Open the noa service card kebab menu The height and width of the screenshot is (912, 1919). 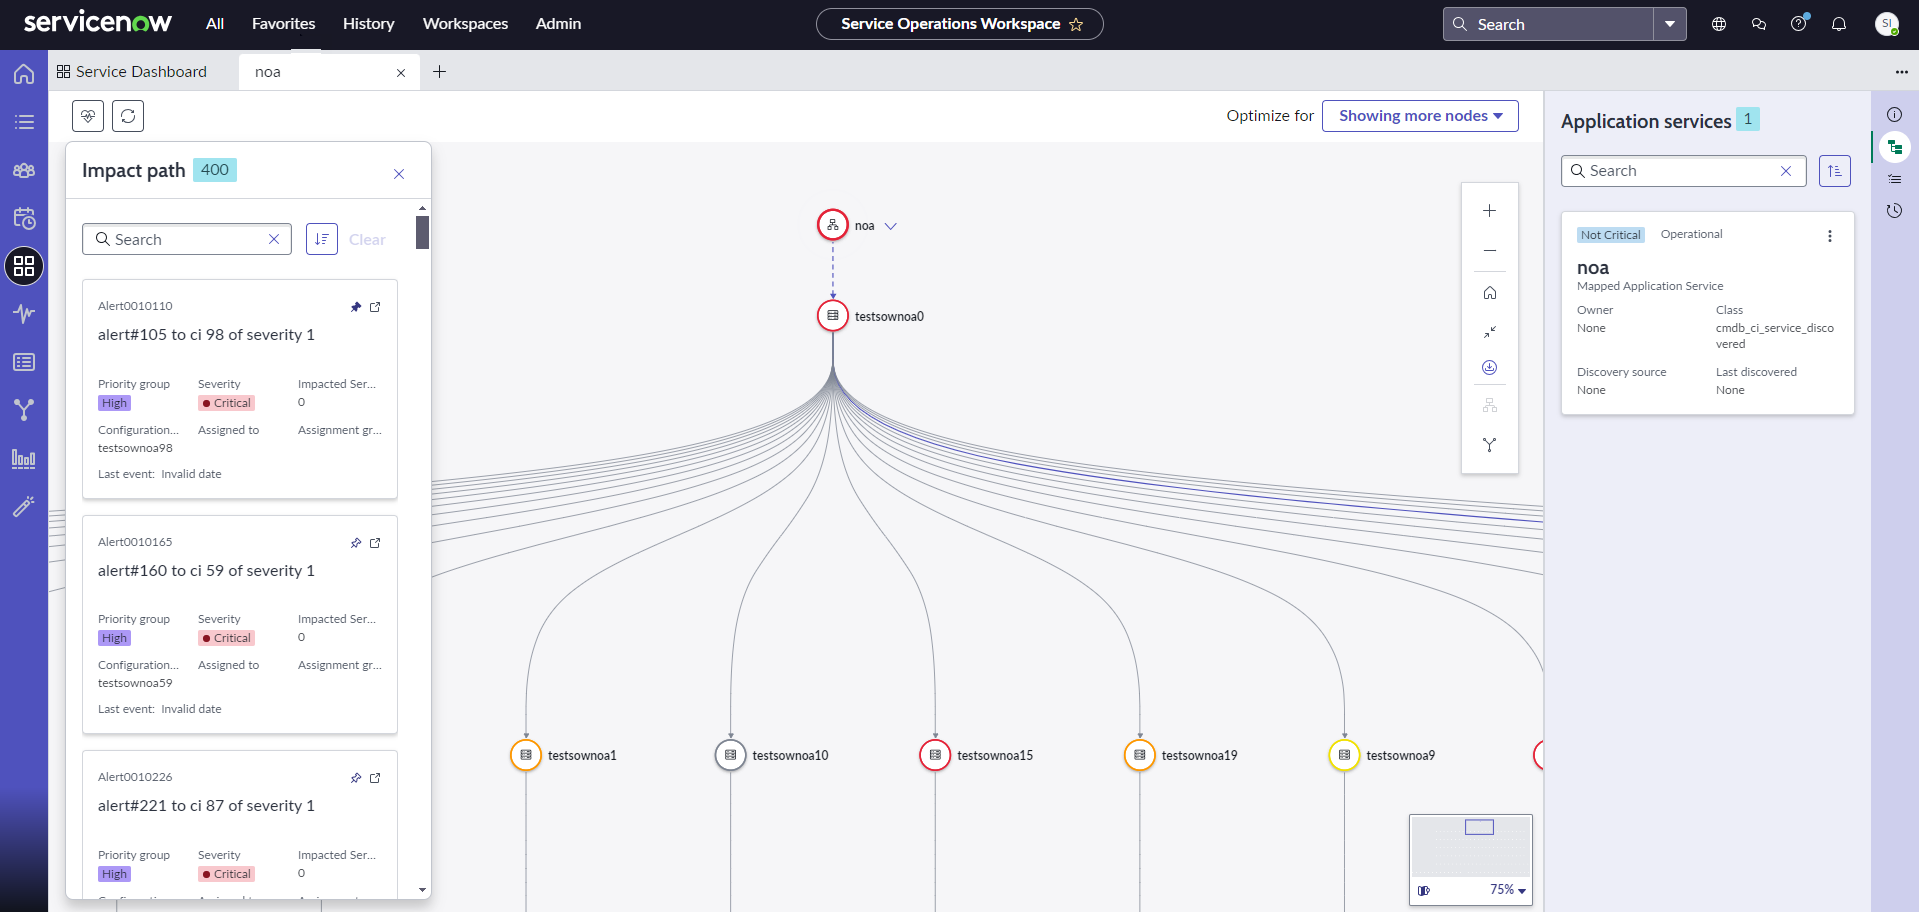point(1830,236)
